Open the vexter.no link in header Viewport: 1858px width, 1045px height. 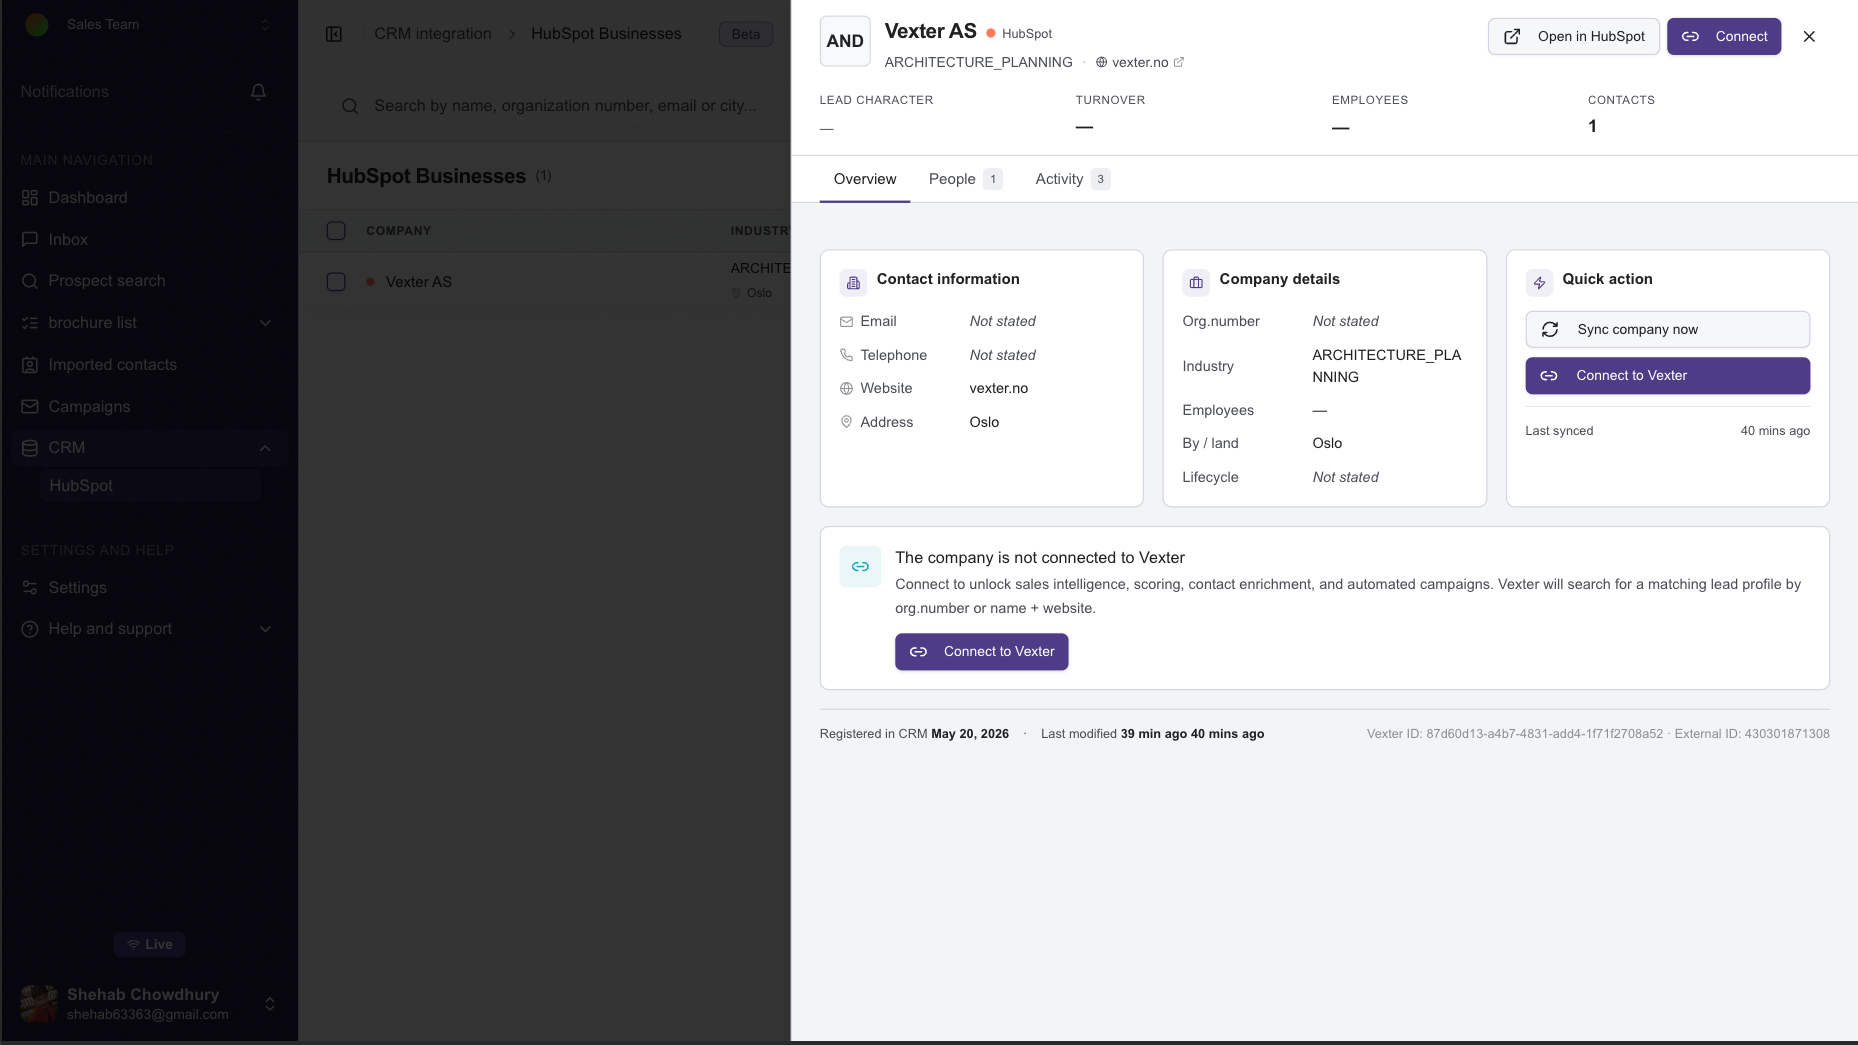[x=1140, y=62]
